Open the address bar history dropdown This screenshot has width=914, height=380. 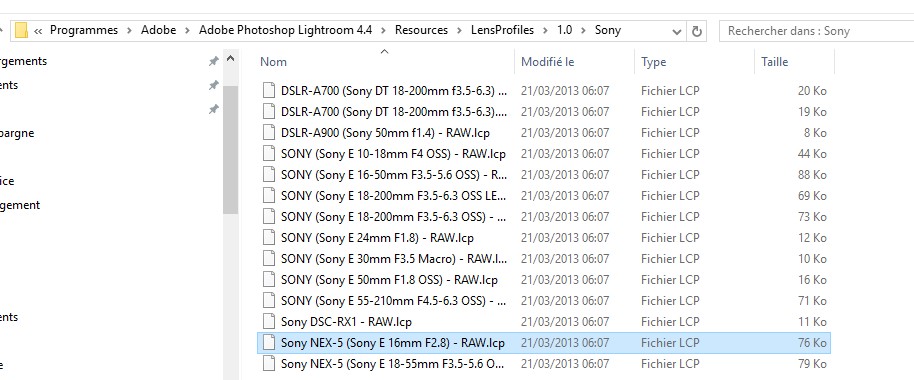pyautogui.click(x=677, y=31)
